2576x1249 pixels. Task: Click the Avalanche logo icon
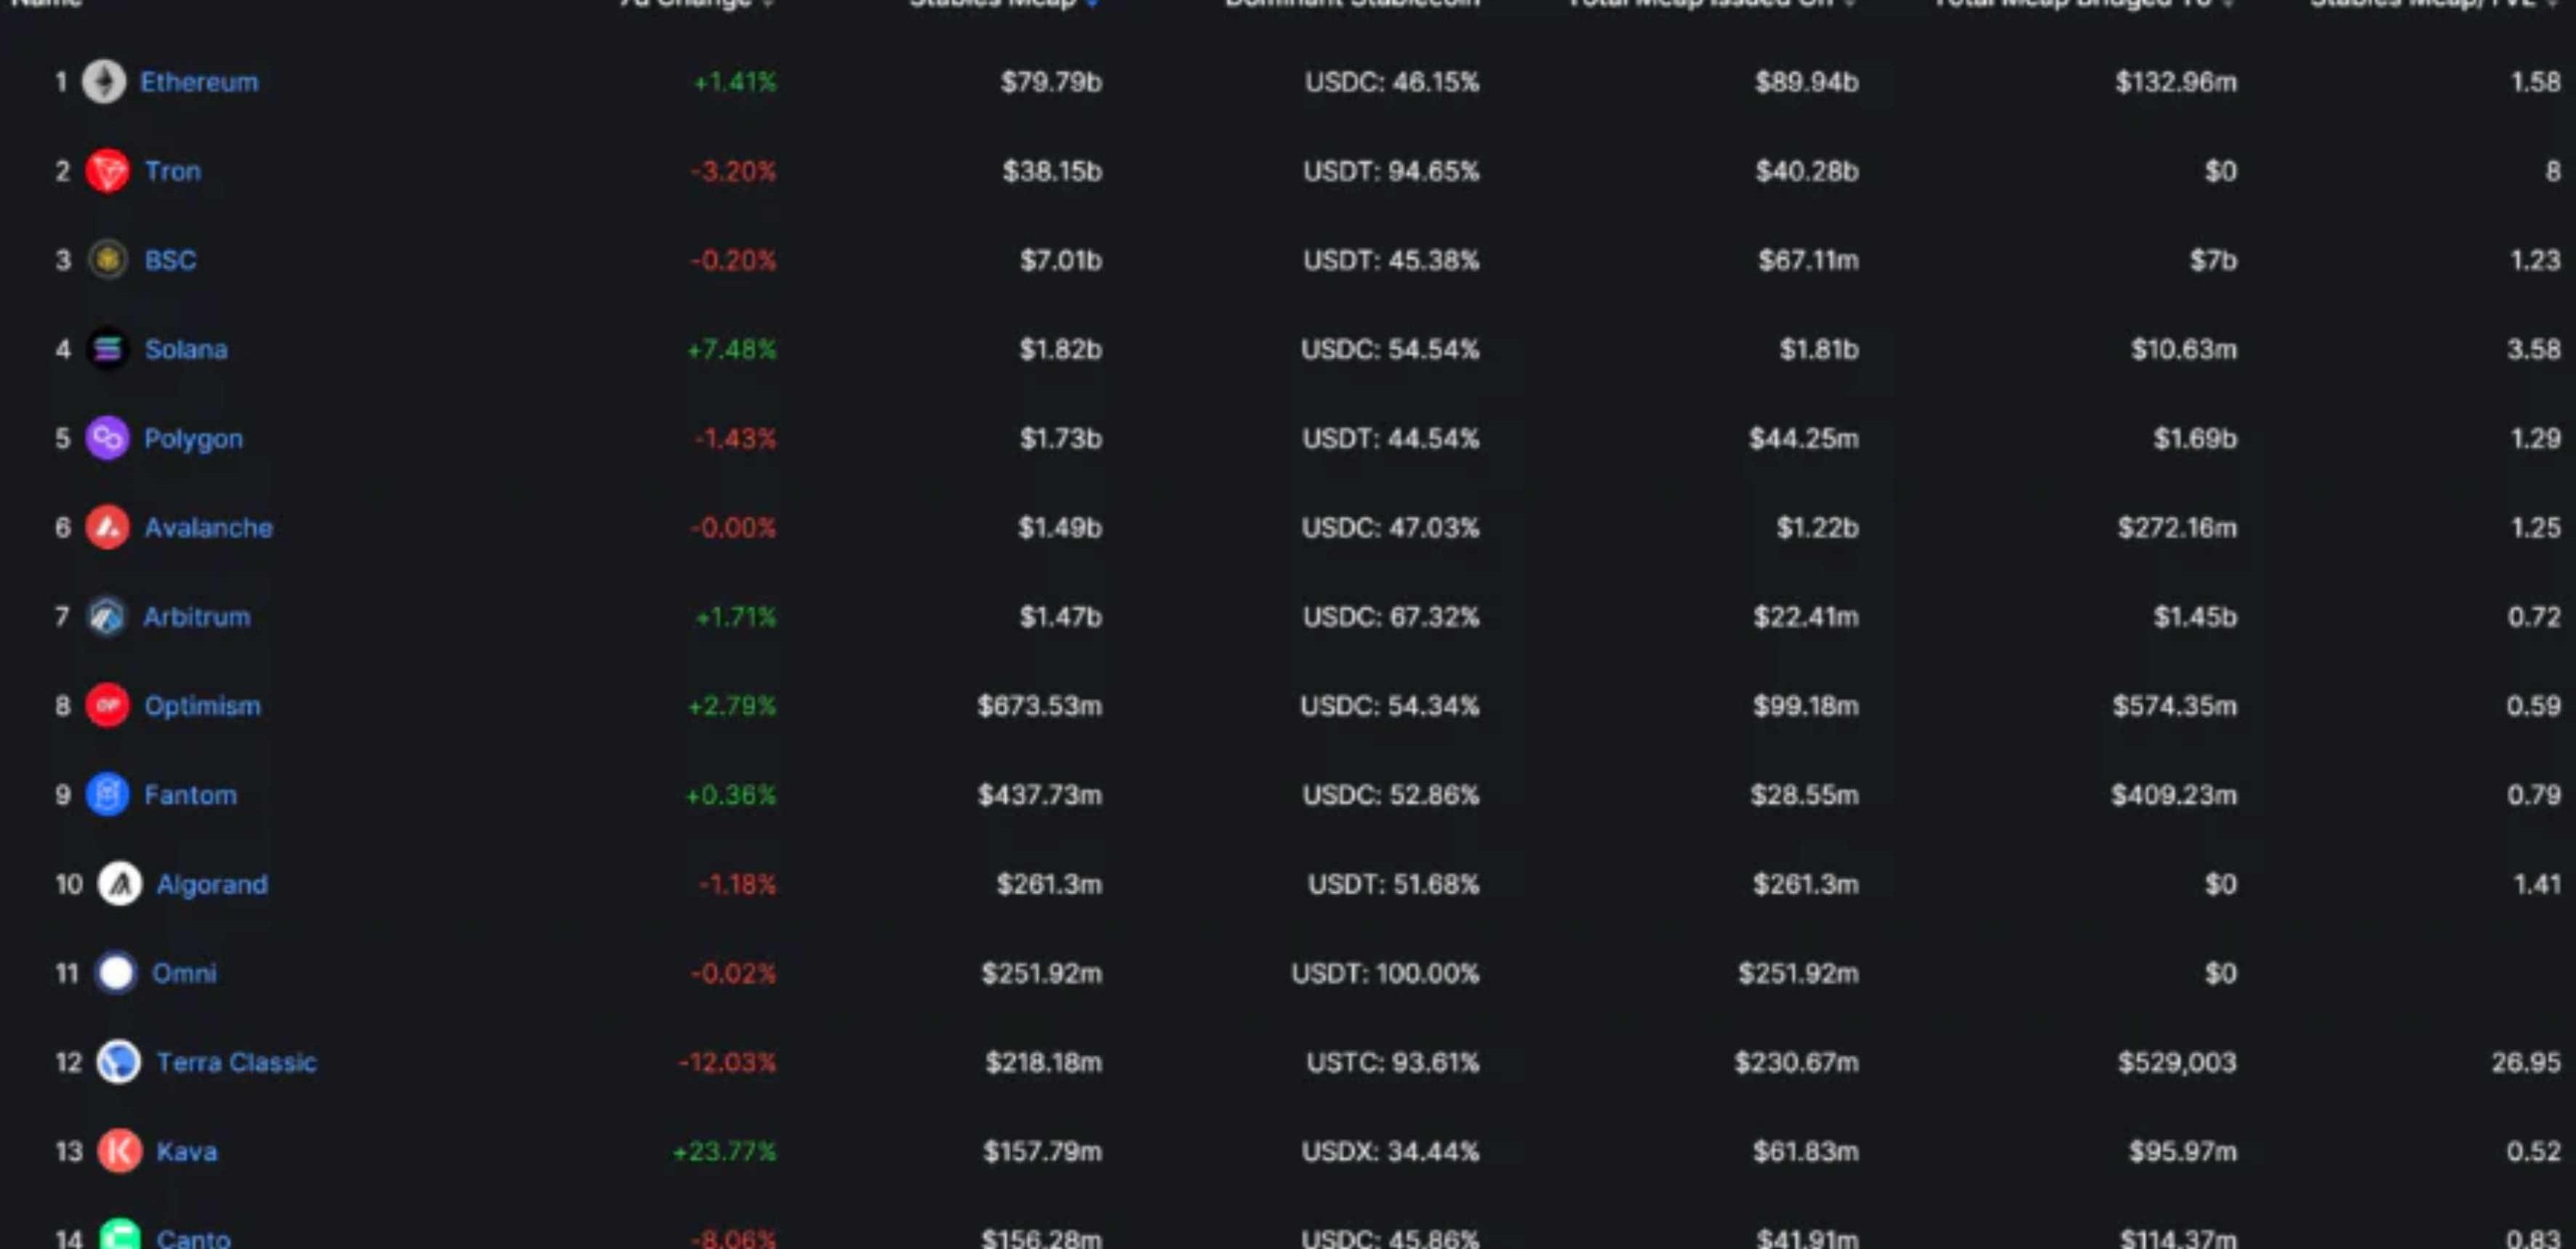click(107, 527)
